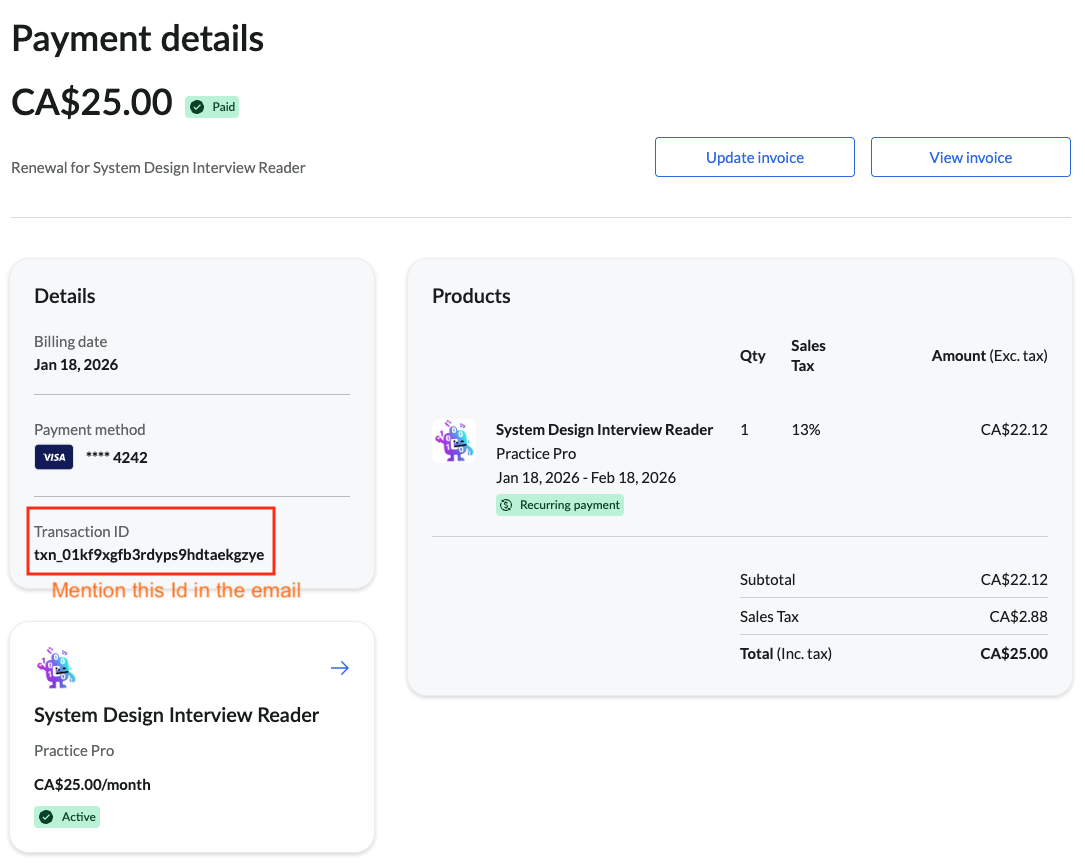Click the System Design Interview Reader product thumbnail

click(455, 440)
